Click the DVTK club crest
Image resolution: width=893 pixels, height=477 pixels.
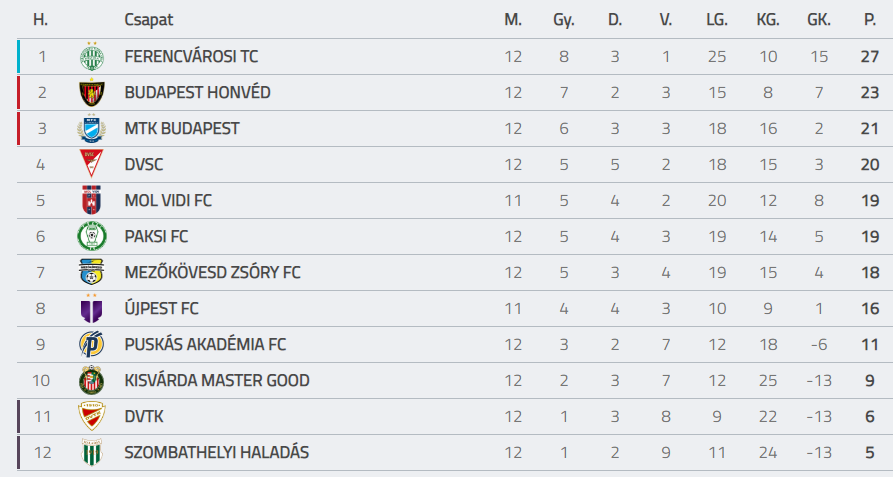92,416
